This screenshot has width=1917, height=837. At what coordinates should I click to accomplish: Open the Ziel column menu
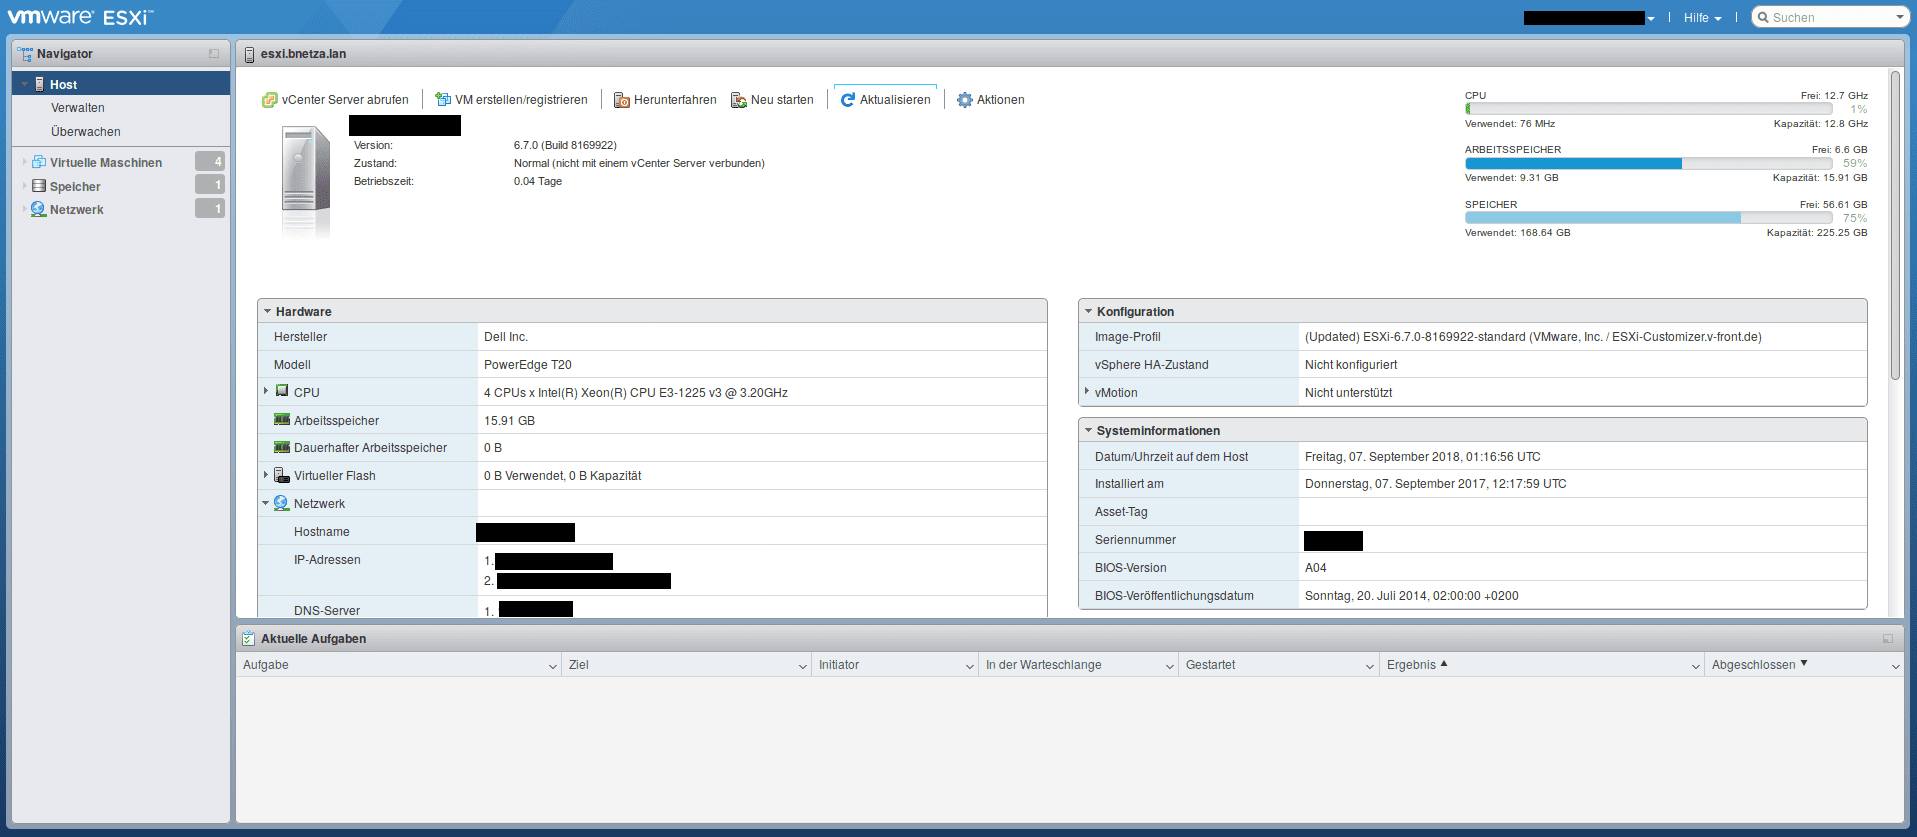[x=803, y=666]
